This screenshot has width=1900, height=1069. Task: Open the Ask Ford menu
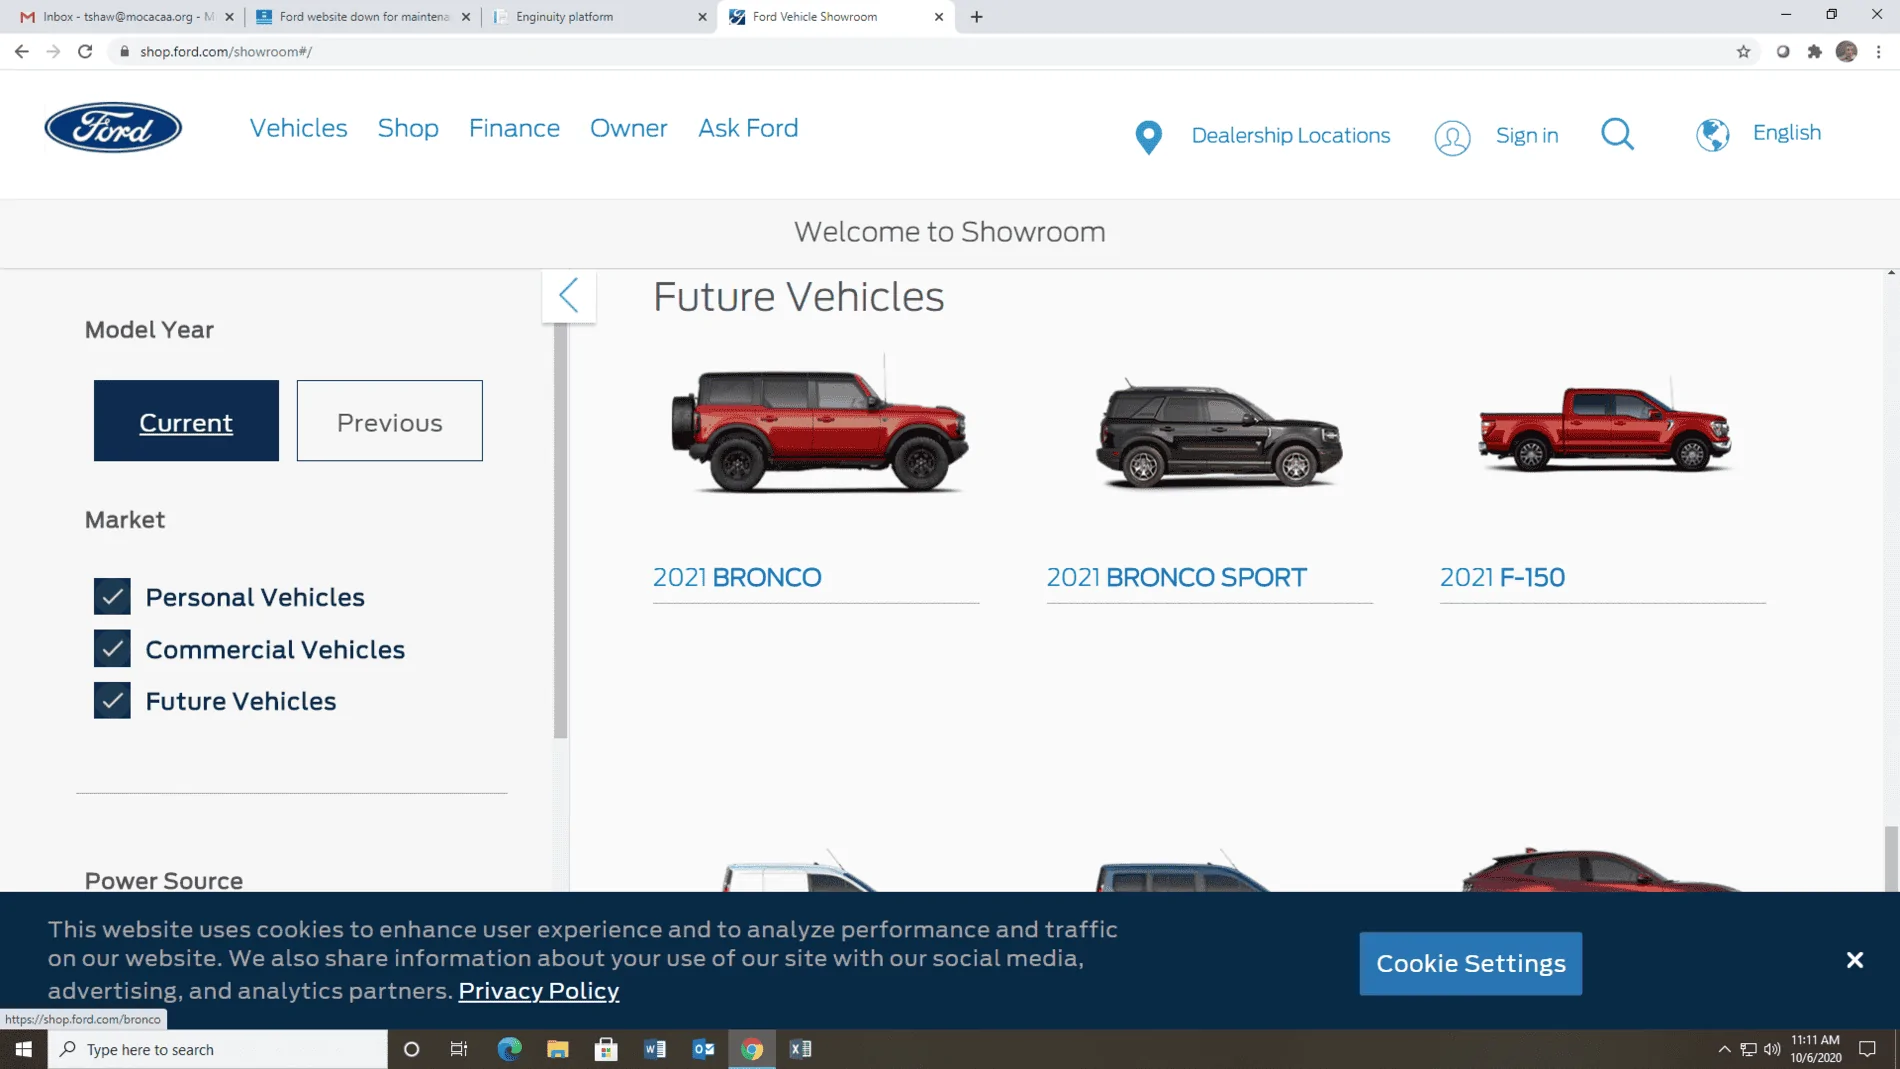(x=748, y=128)
